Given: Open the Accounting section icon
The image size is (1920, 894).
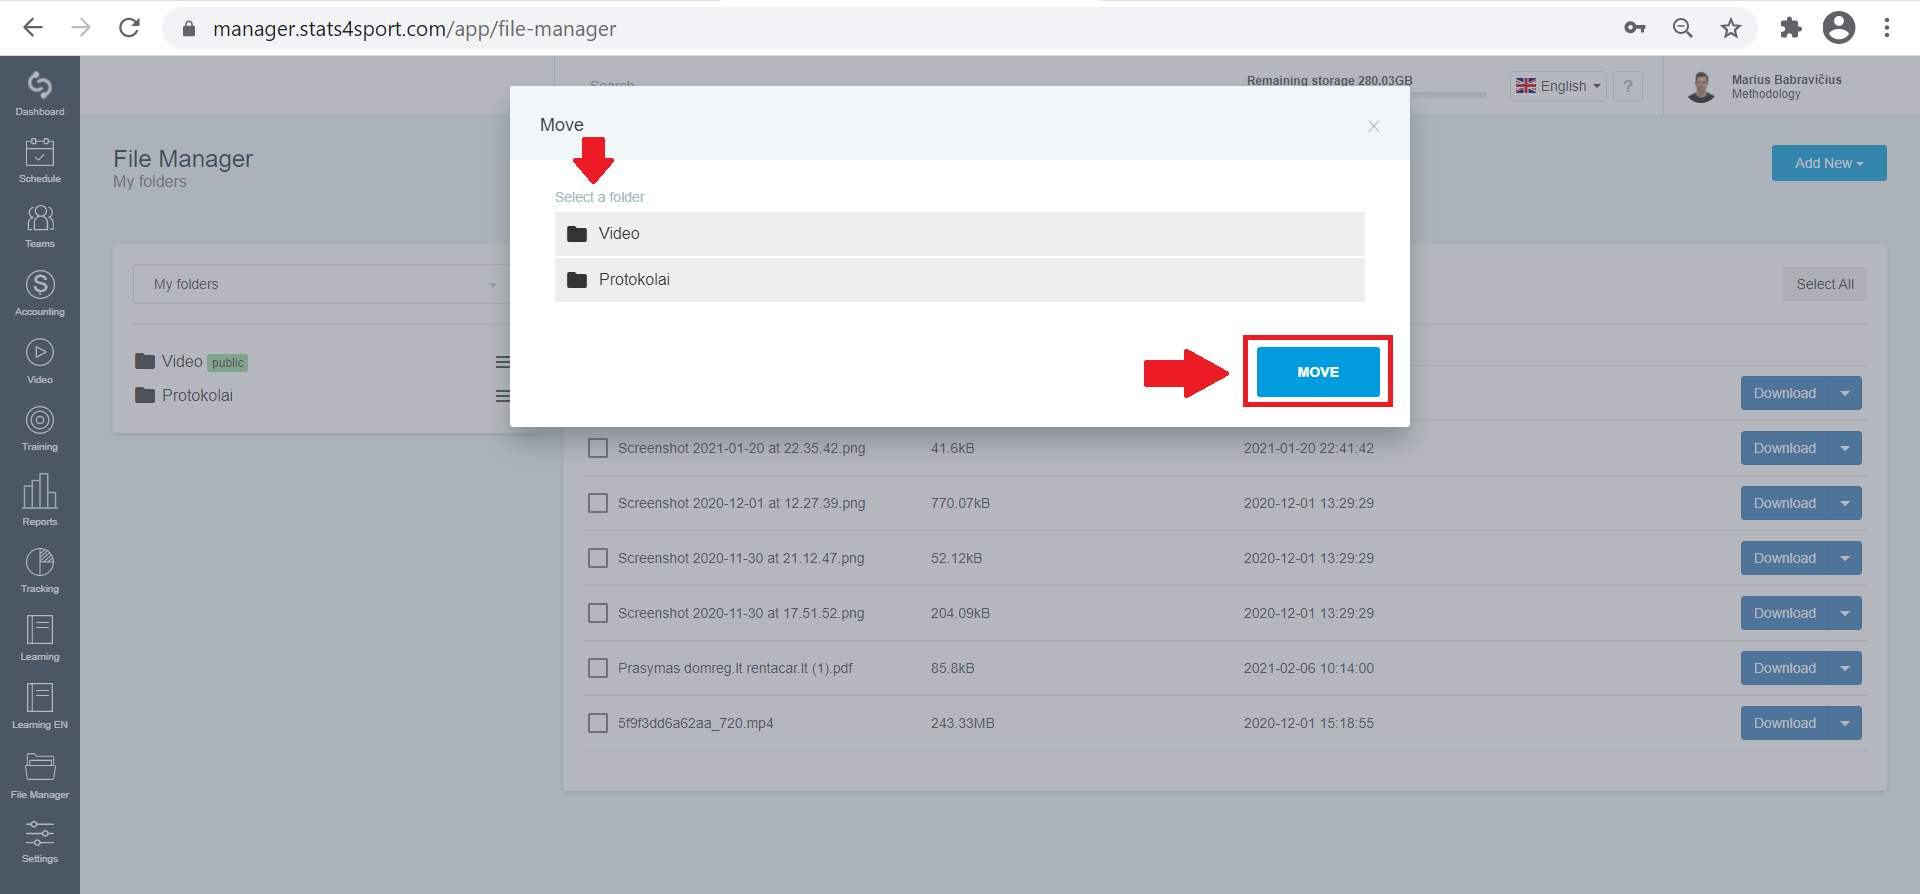Looking at the screenshot, I should click(40, 293).
